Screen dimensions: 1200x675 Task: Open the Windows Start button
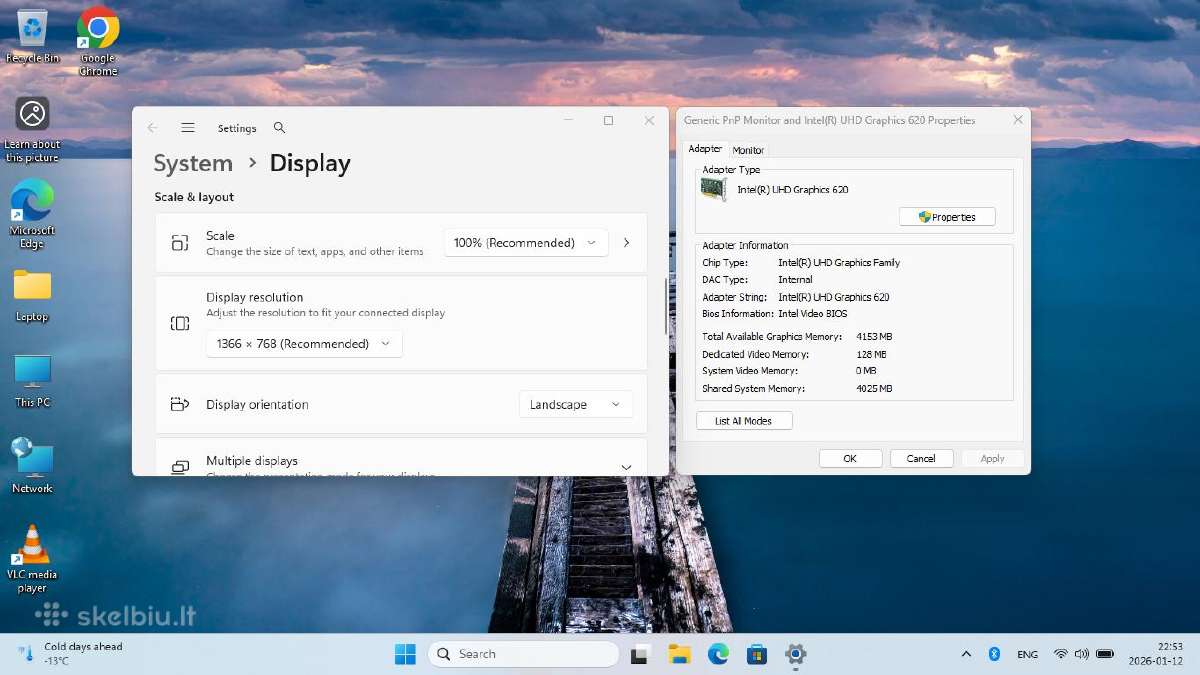[405, 654]
